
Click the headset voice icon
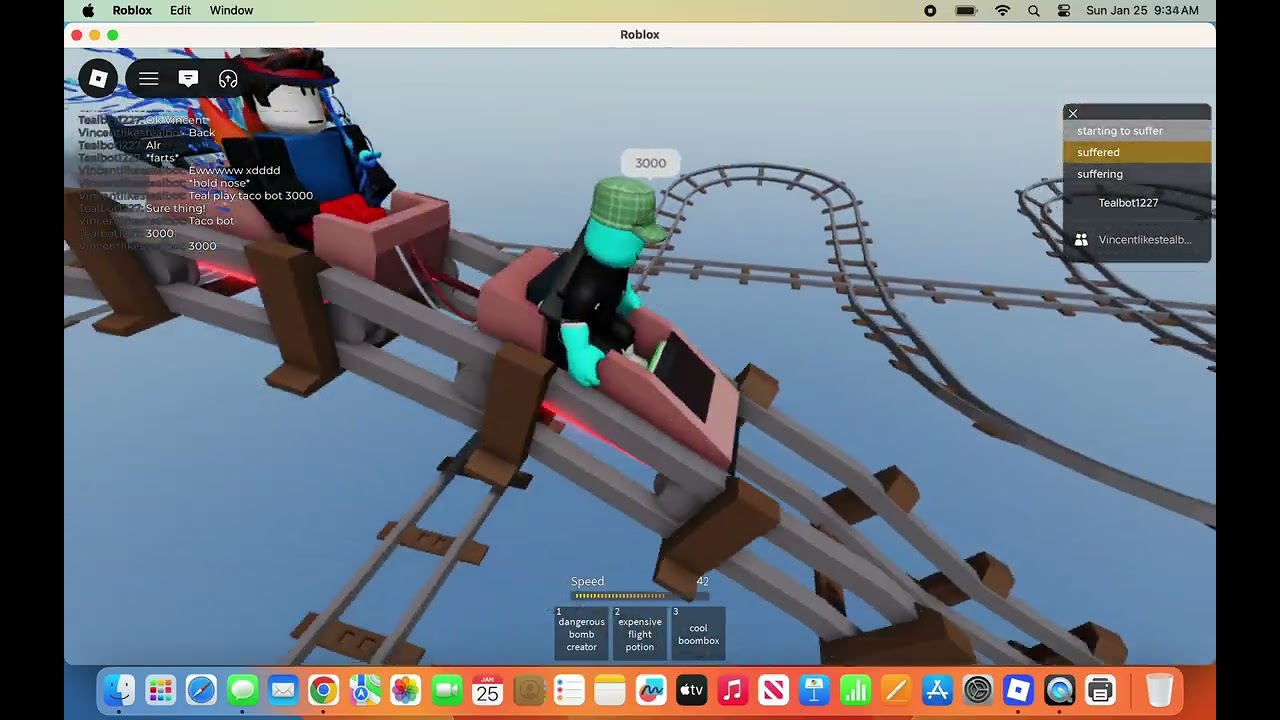coord(228,78)
